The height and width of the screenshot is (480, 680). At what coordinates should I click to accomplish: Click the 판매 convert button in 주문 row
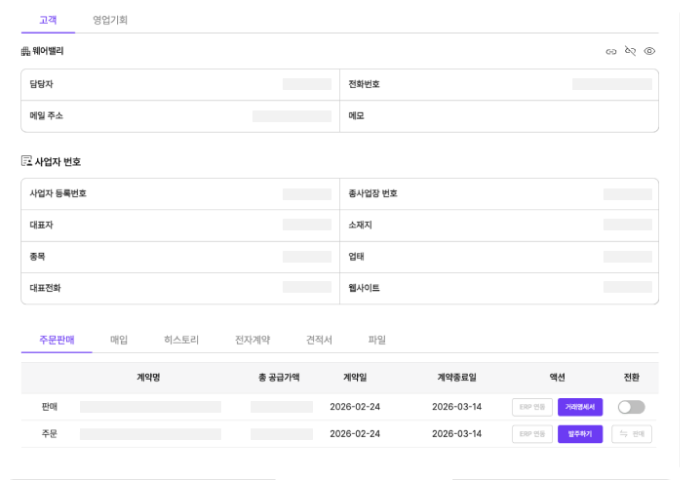(631, 434)
